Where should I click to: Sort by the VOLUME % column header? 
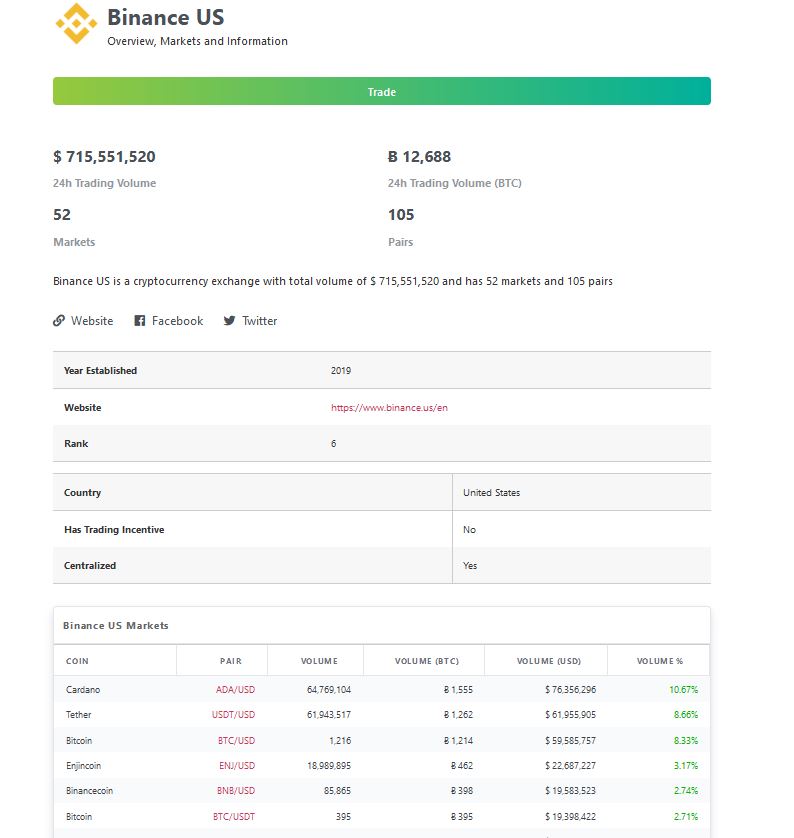[659, 661]
